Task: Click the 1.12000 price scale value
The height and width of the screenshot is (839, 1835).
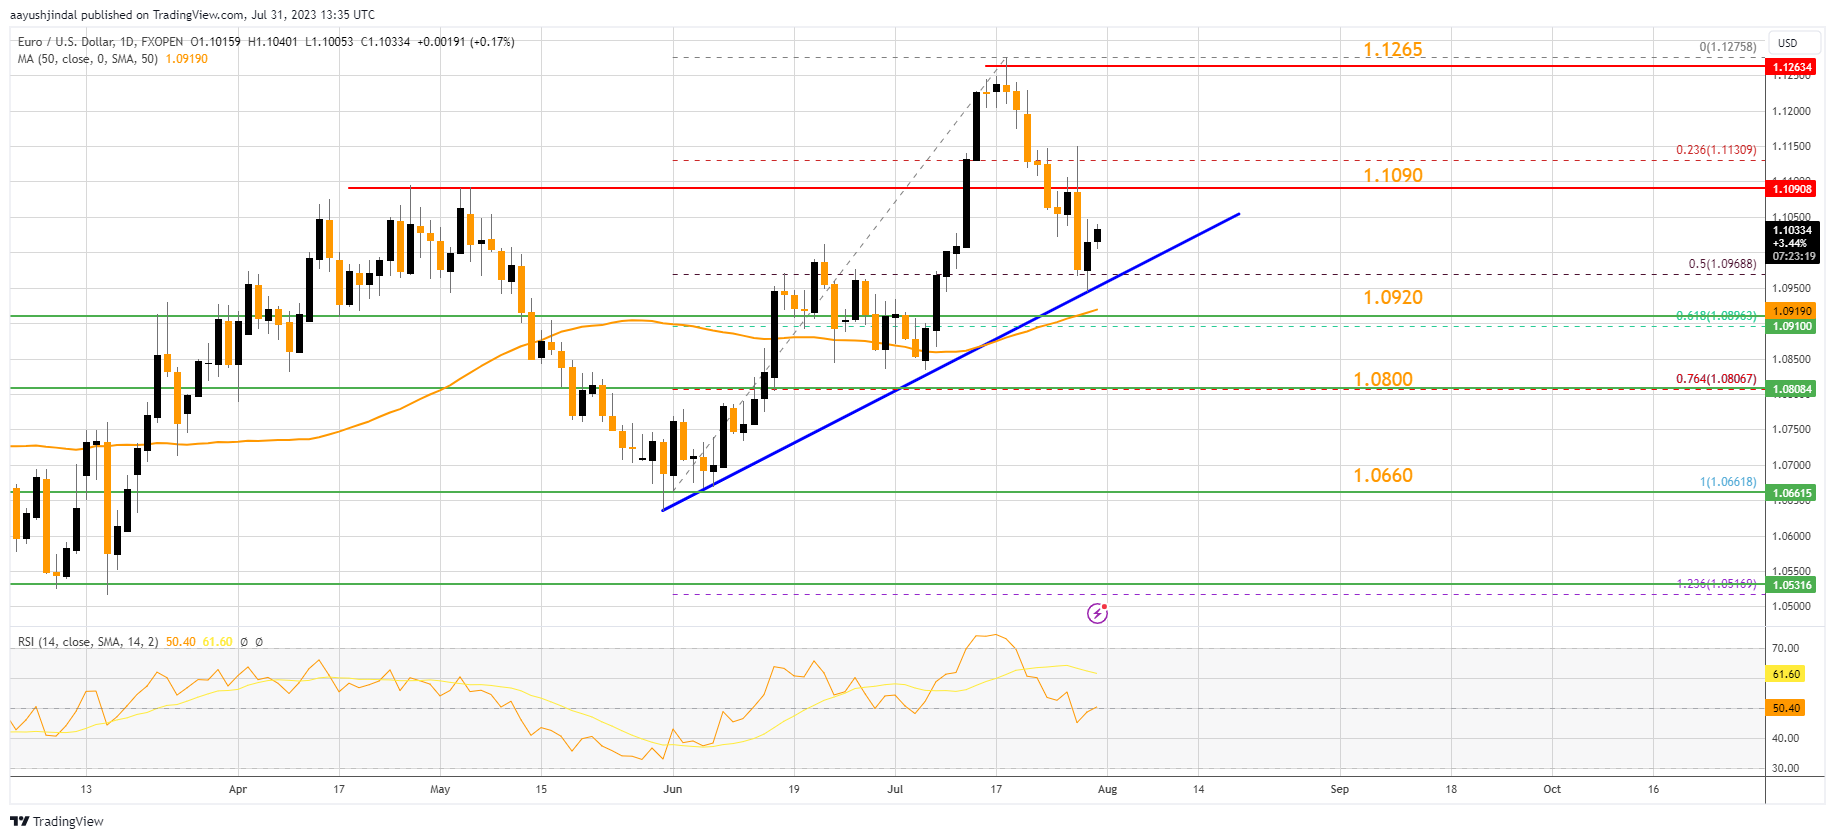Action: [1791, 111]
